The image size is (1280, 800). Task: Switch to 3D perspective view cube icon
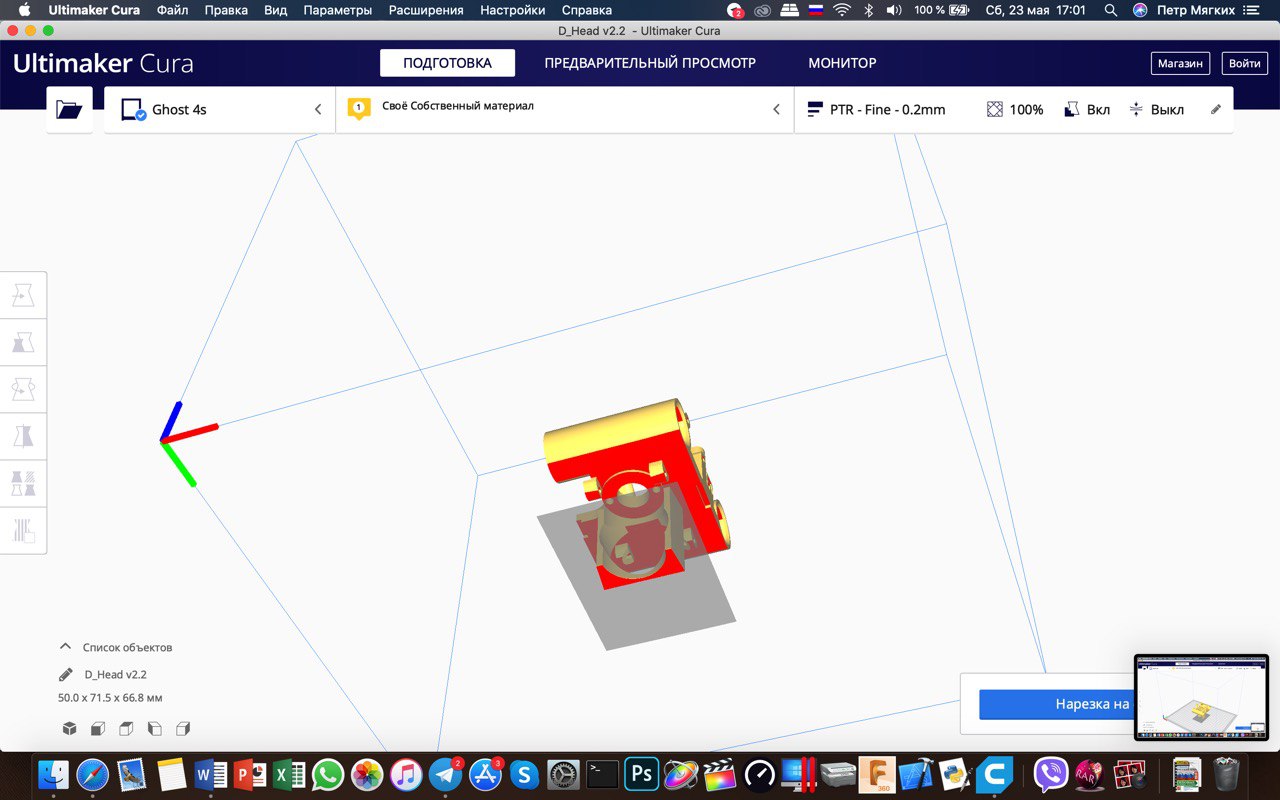pos(69,728)
